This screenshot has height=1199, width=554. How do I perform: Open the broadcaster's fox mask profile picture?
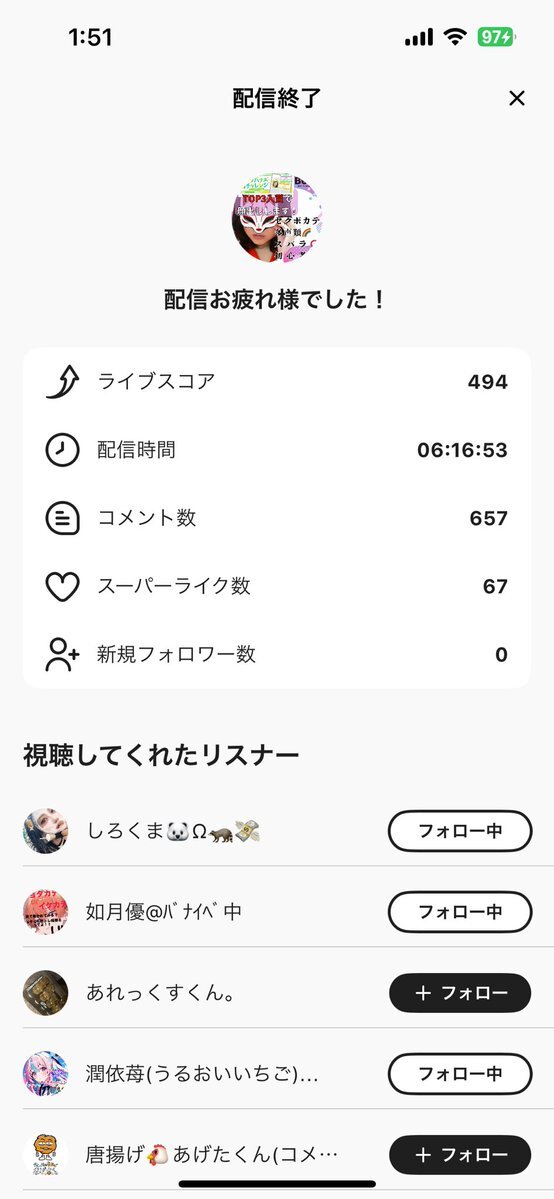[277, 219]
